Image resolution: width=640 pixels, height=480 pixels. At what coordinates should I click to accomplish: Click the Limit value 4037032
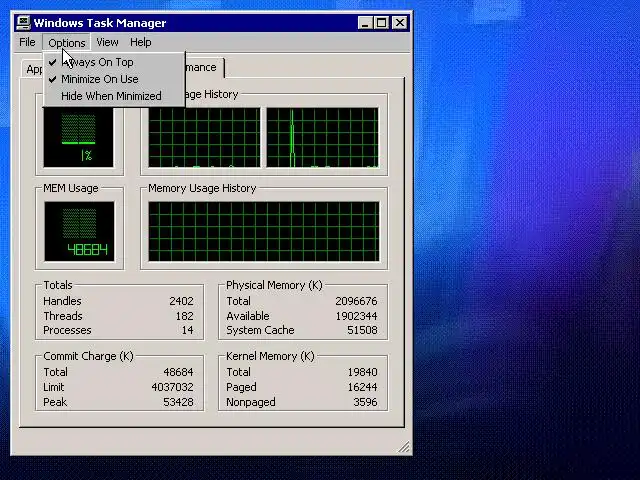pyautogui.click(x=172, y=387)
